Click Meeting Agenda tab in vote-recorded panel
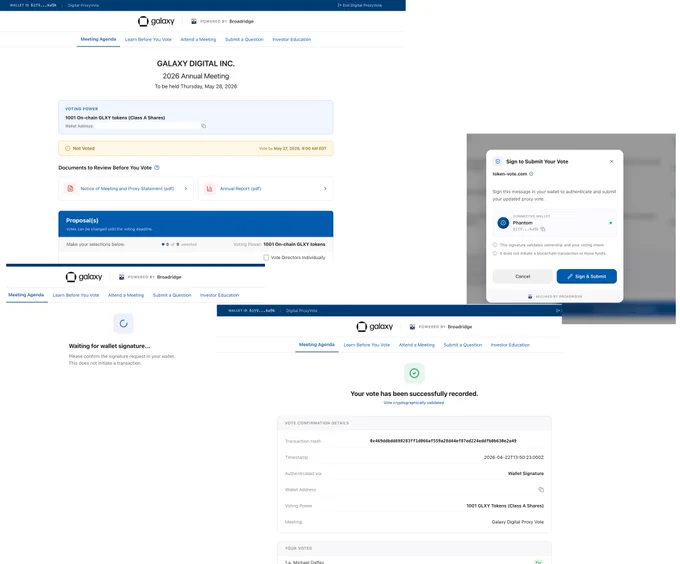 click(x=317, y=345)
